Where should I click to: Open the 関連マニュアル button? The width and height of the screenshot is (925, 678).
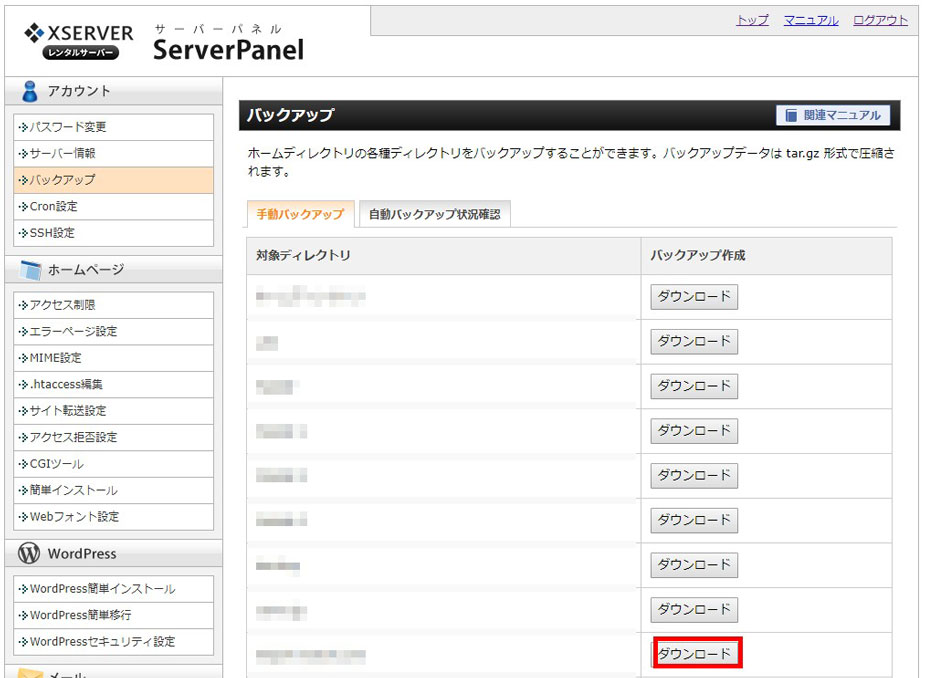(833, 115)
